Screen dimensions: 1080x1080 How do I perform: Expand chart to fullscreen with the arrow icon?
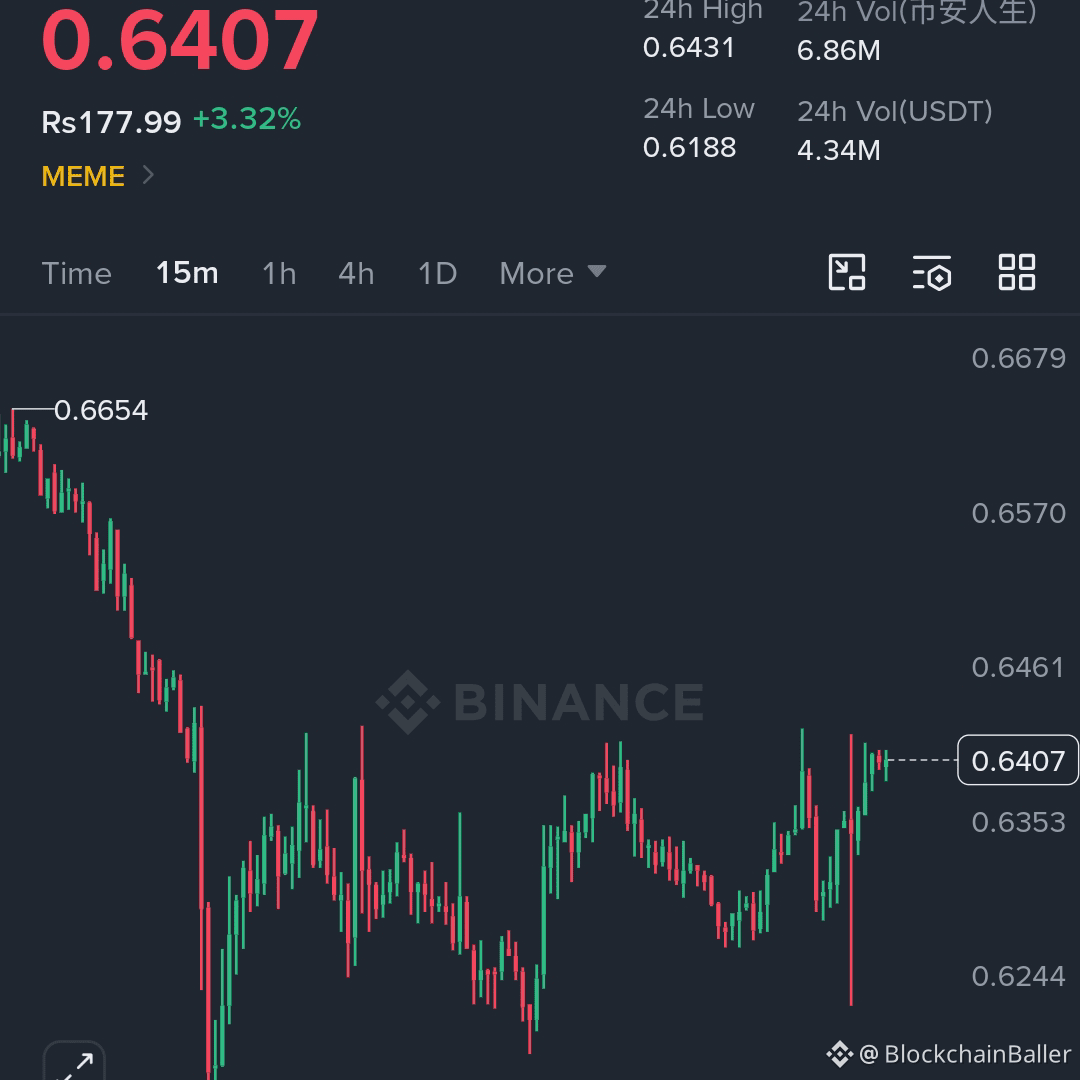pos(74,1062)
